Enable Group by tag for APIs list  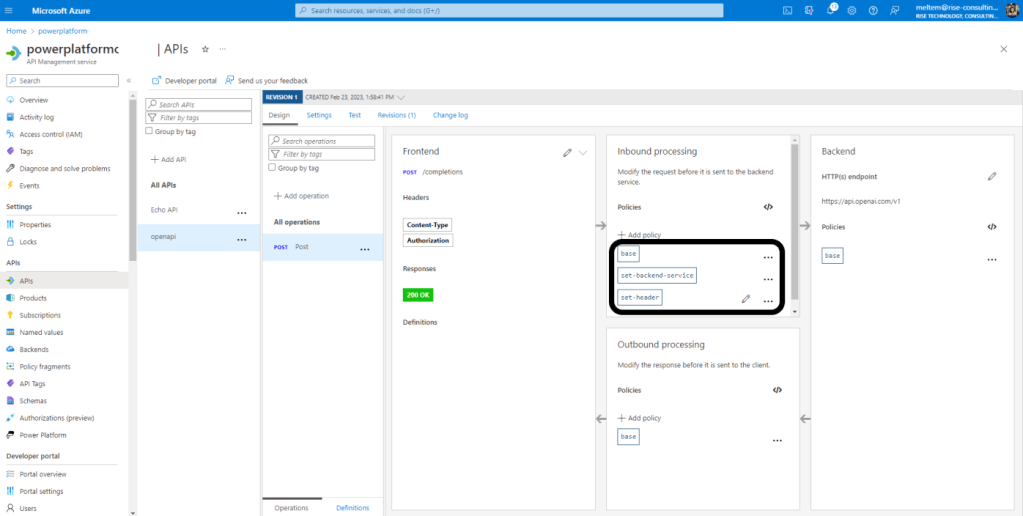tap(150, 131)
